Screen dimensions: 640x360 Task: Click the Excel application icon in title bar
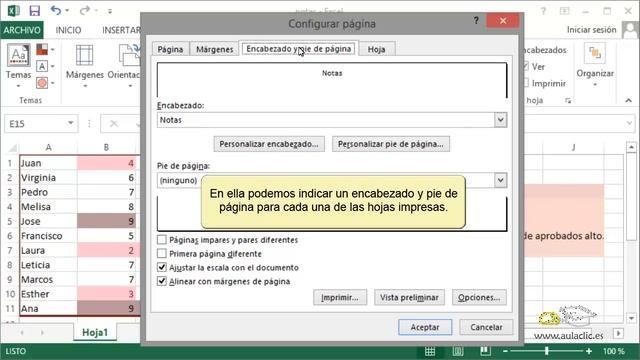point(13,11)
